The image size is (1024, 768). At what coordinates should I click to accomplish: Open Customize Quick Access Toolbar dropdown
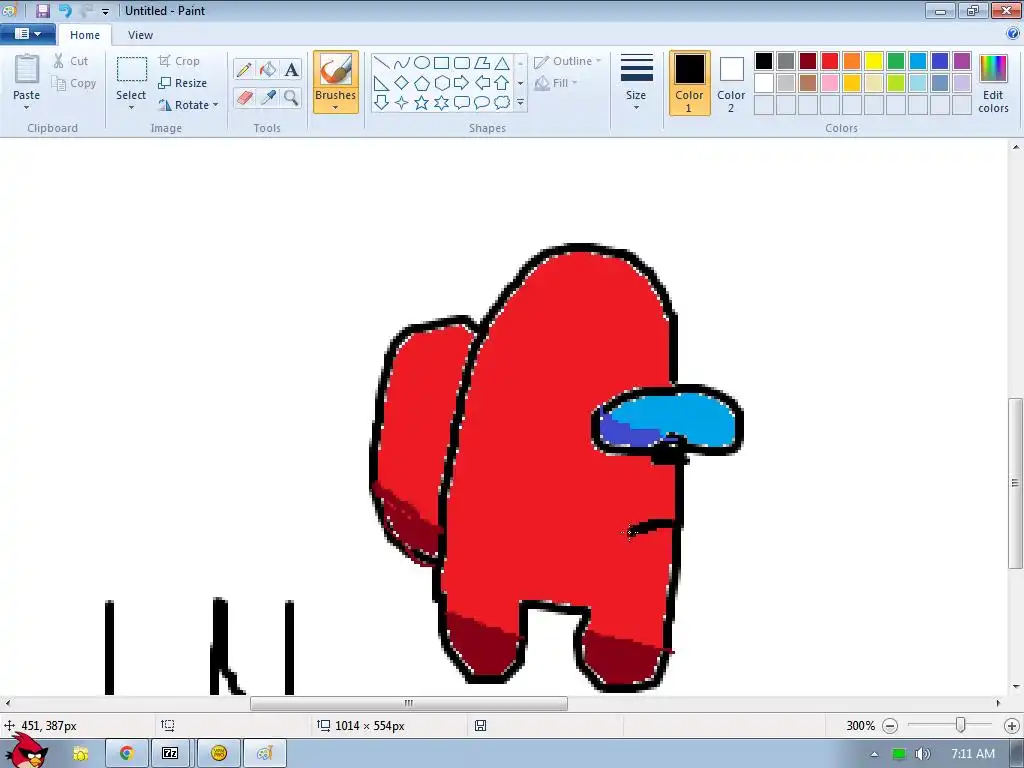pos(105,11)
